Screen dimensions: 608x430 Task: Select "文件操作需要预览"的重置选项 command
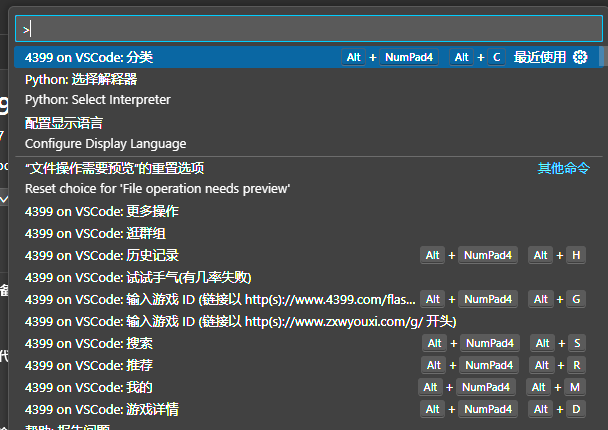pos(309,178)
